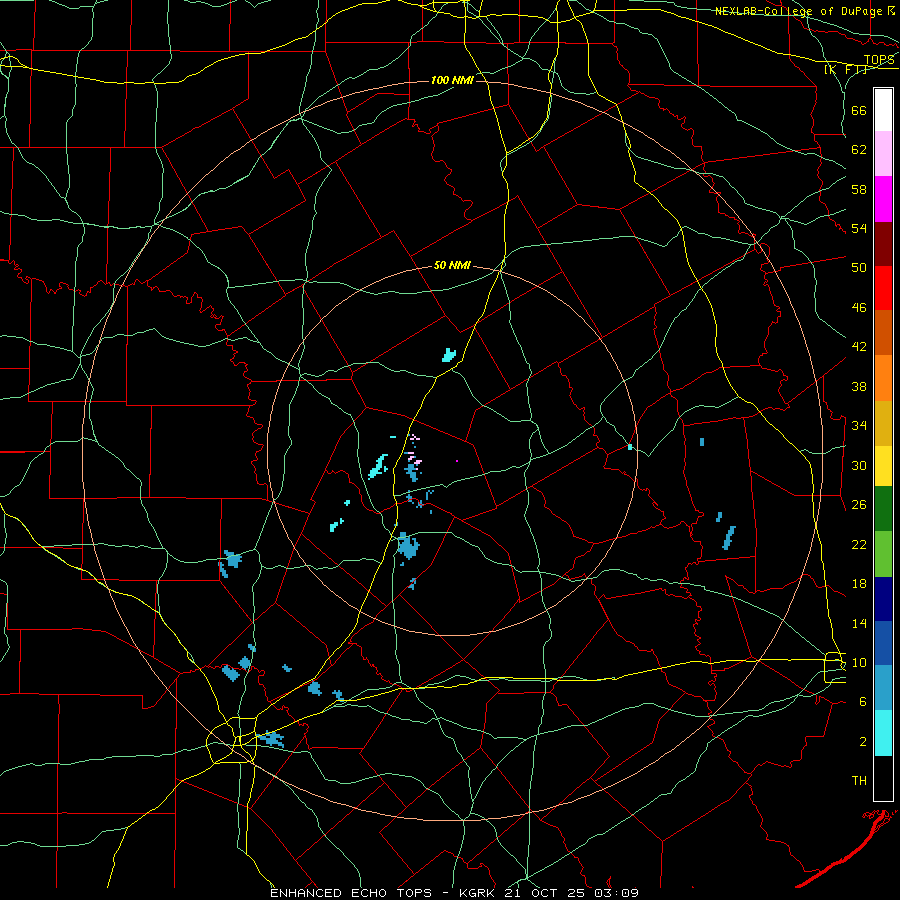This screenshot has width=900, height=900.
Task: Click the '50' value on the scale
Action: pos(859,268)
